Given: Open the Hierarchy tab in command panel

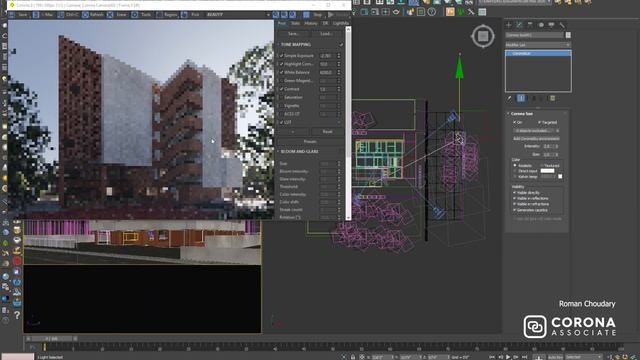Looking at the screenshot, I should pos(530,25).
